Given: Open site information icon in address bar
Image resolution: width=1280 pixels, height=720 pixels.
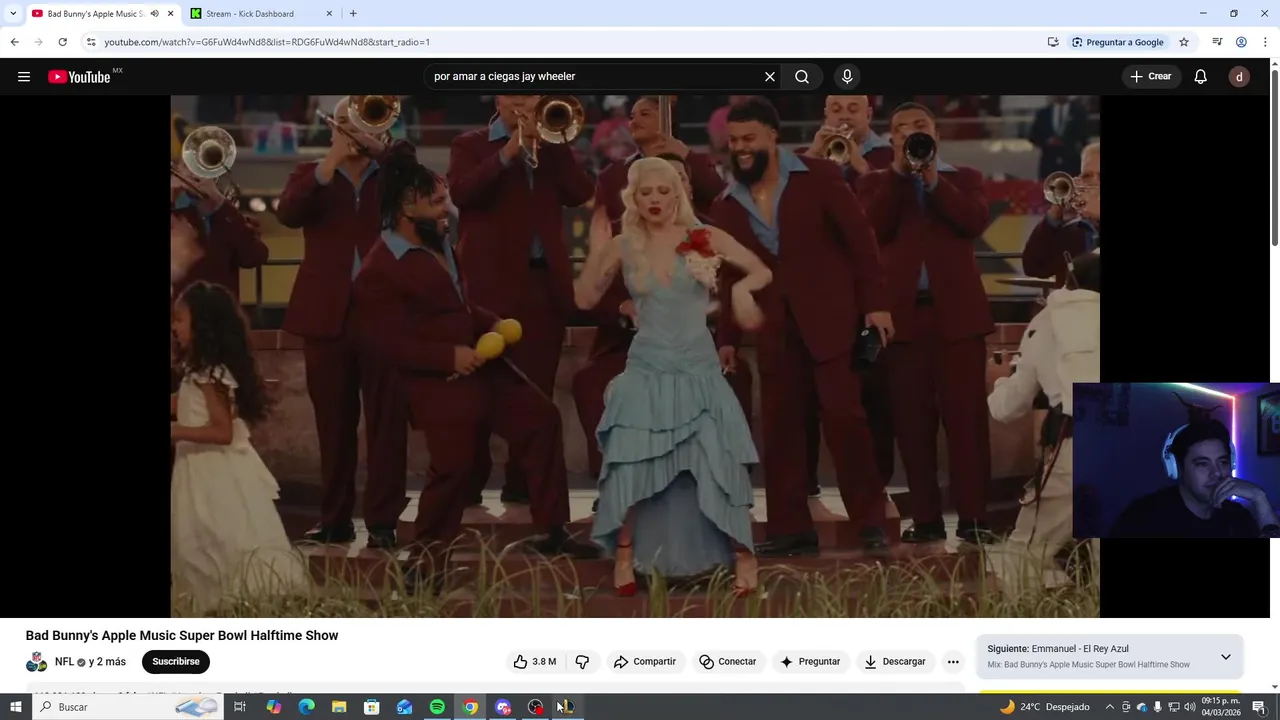Looking at the screenshot, I should click(91, 42).
